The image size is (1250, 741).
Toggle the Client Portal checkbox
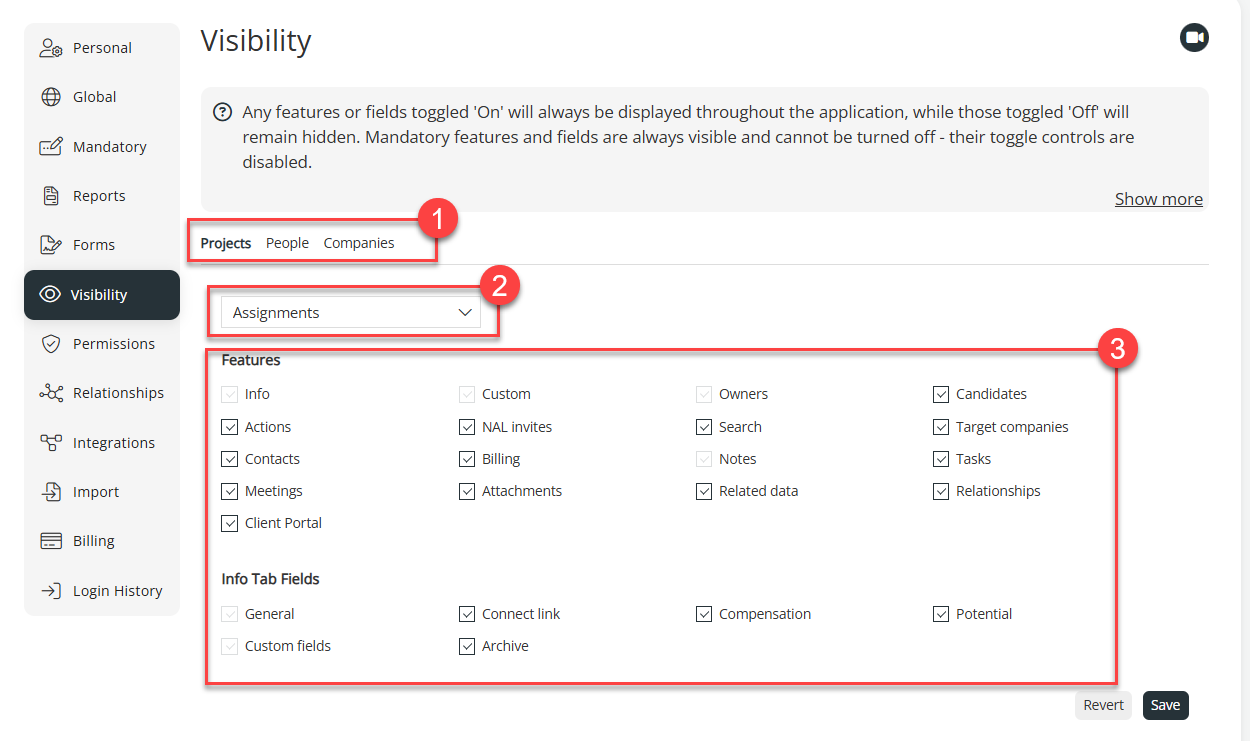coord(229,523)
